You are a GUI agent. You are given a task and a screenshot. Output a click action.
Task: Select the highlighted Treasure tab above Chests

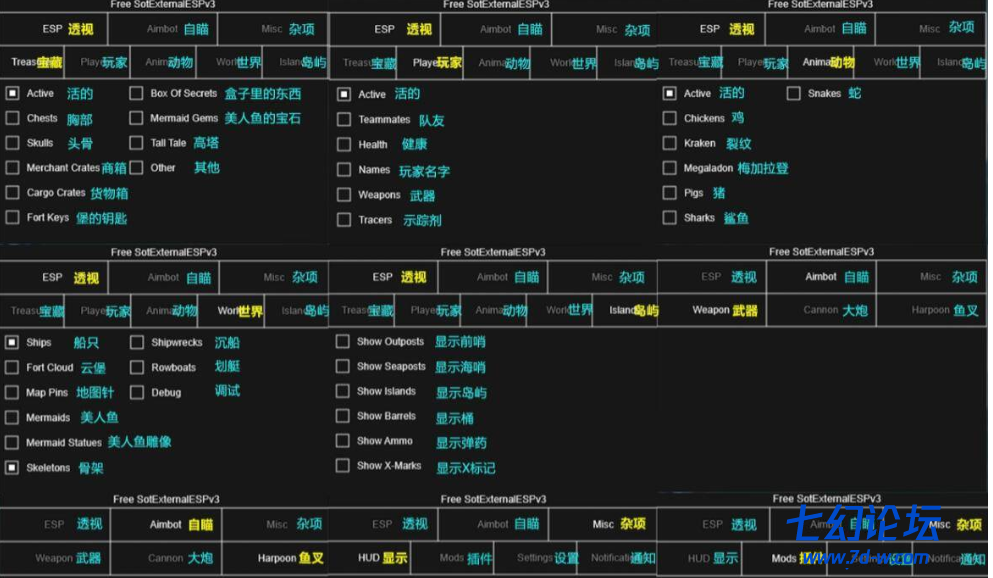pyautogui.click(x=32, y=62)
